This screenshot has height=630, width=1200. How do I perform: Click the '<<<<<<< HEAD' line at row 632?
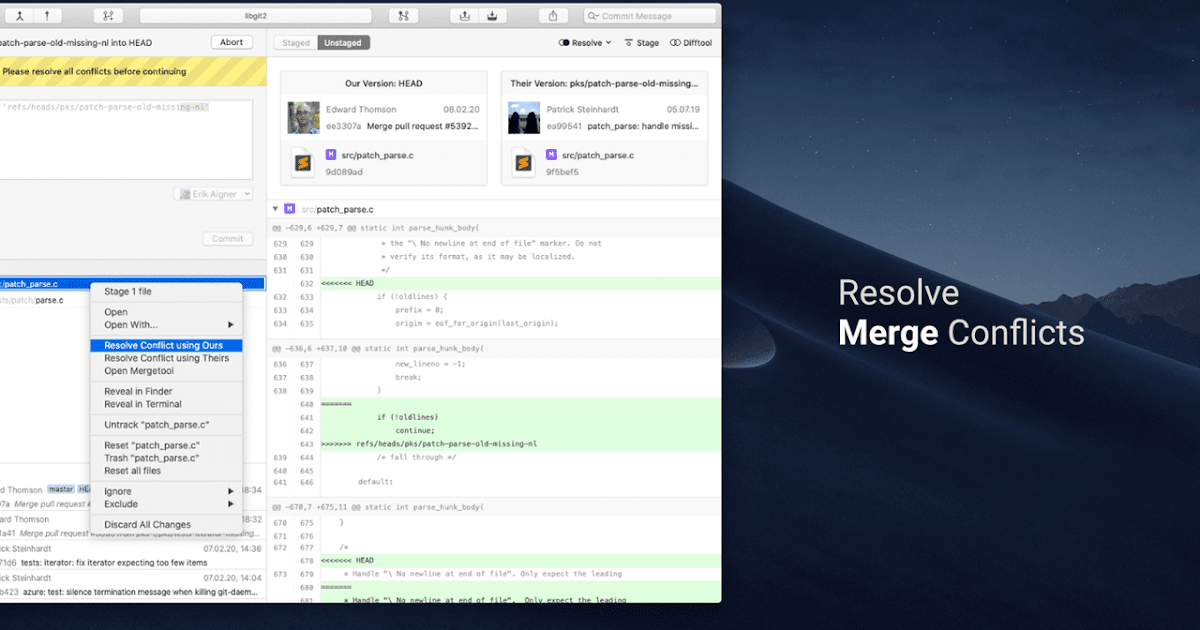coord(494,284)
